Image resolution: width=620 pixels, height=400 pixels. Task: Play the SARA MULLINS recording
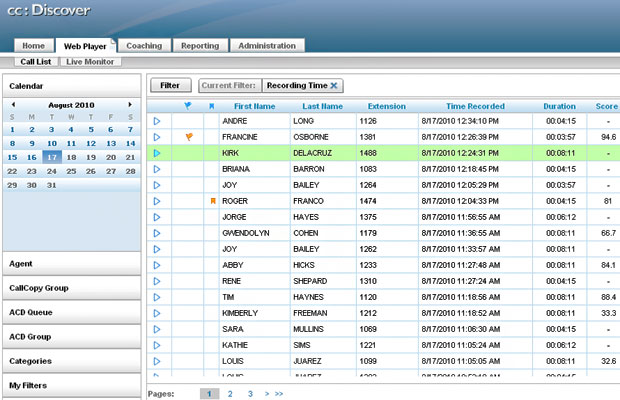(157, 329)
